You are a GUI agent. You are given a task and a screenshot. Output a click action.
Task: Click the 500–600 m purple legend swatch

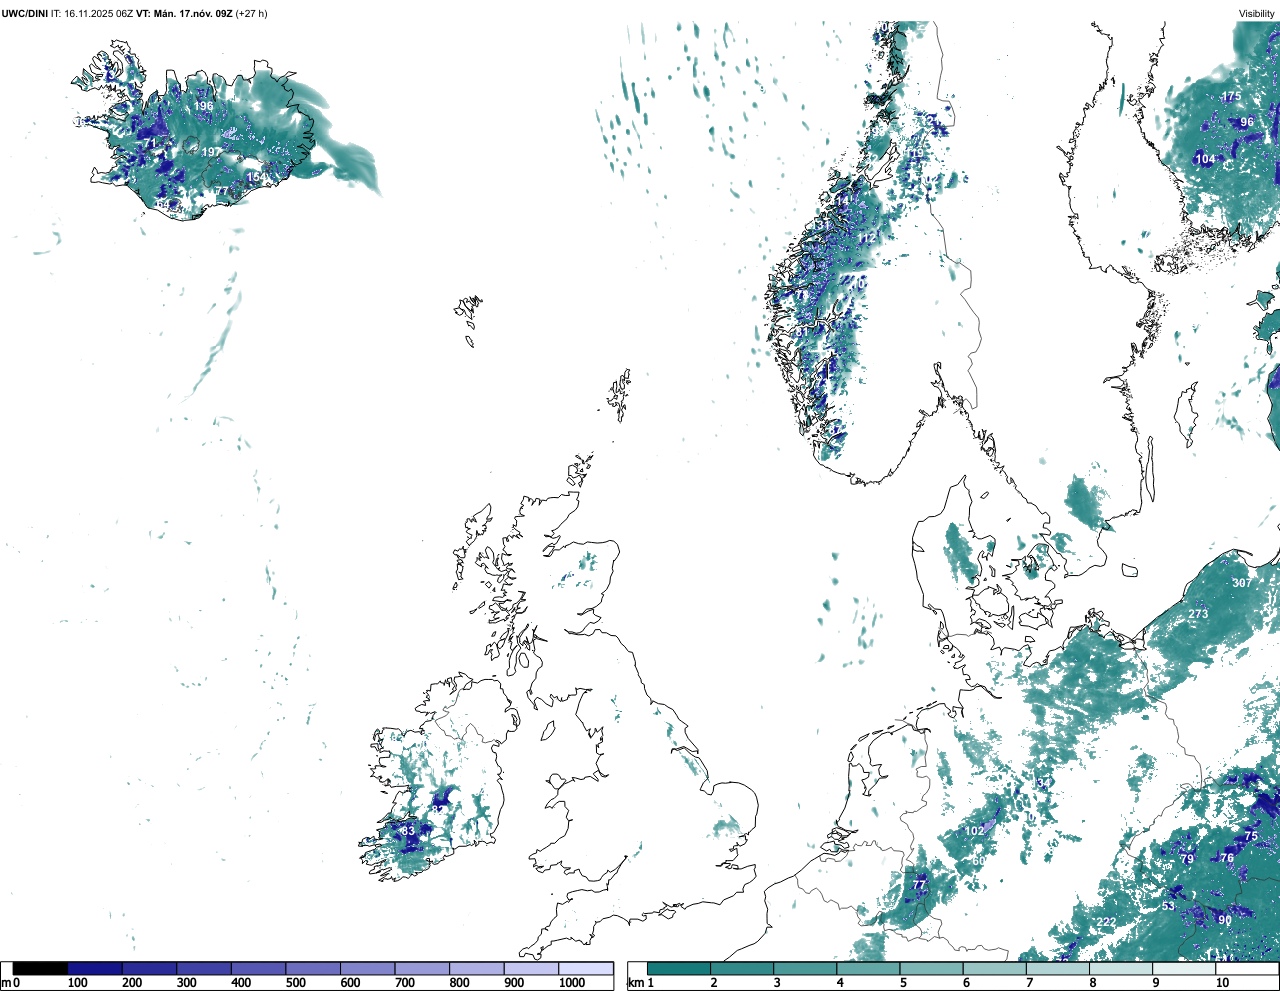pos(313,969)
